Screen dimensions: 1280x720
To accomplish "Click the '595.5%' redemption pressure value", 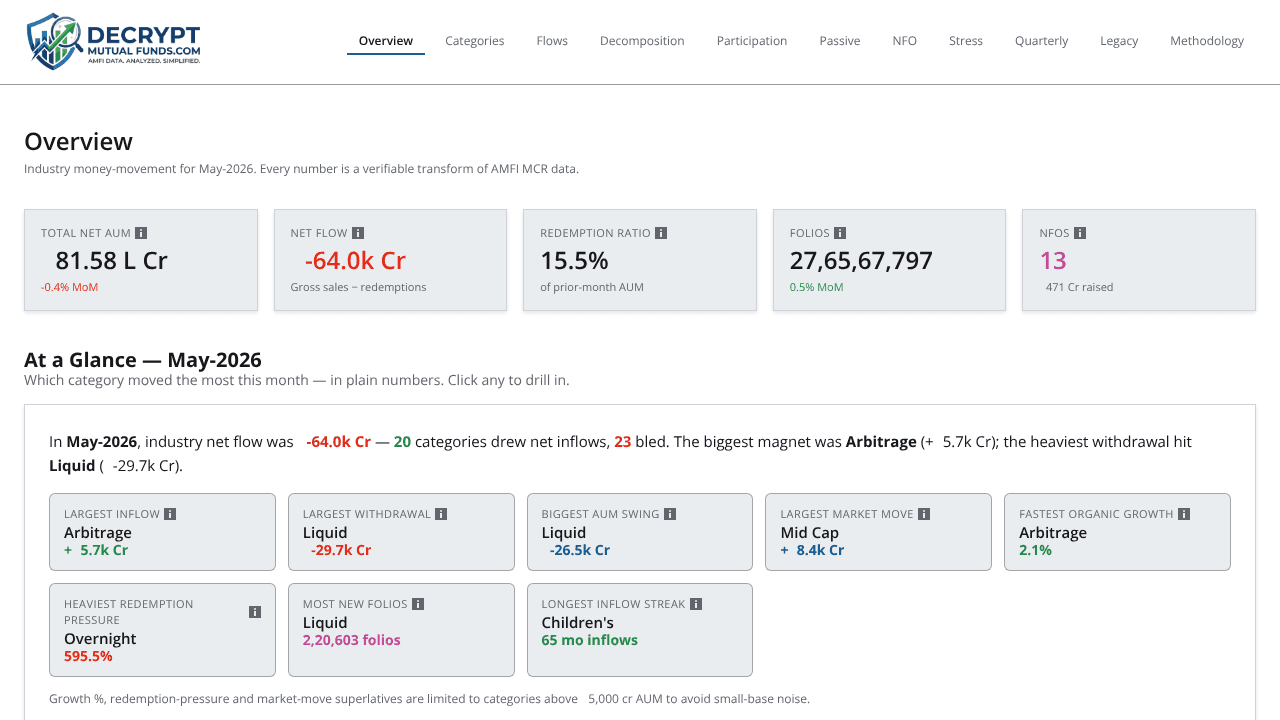I will (x=88, y=656).
